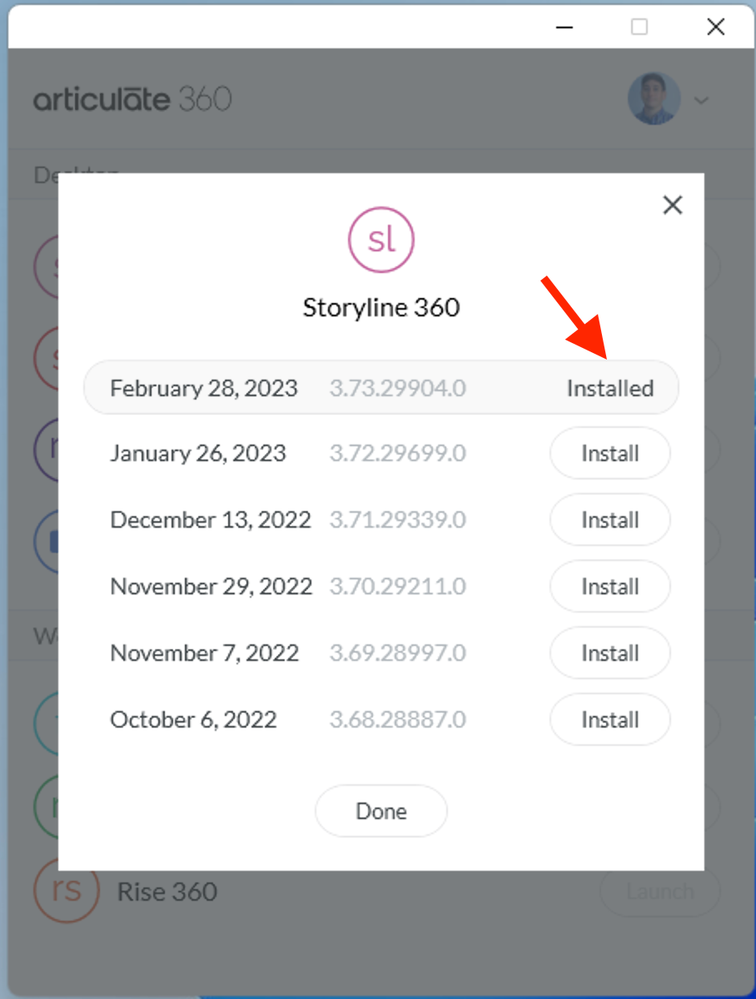756x999 pixels.
Task: Close the Storyline 360 version dialog
Action: pyautogui.click(x=673, y=205)
